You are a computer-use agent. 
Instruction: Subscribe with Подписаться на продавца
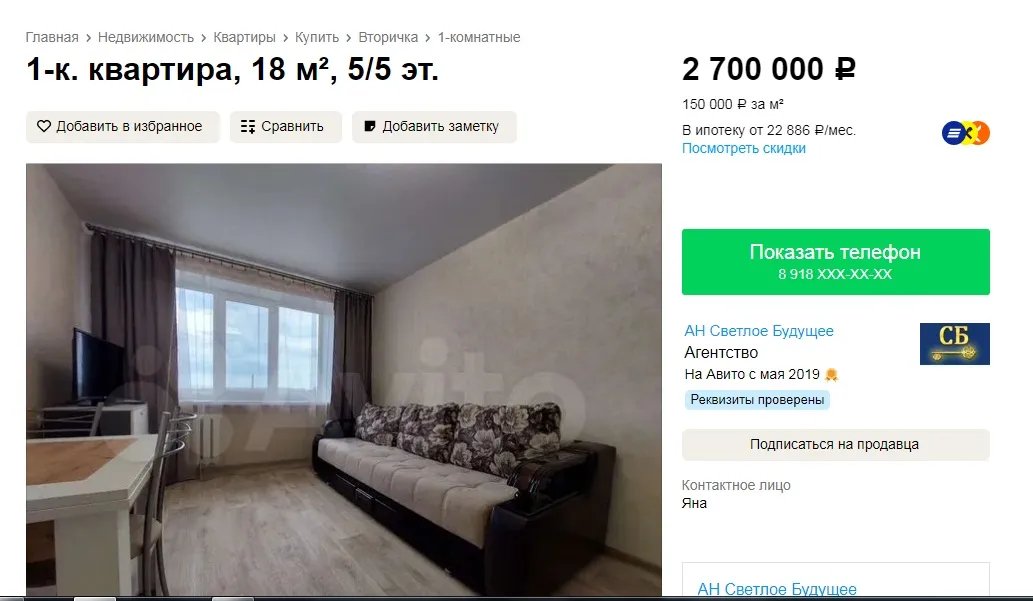coord(835,445)
